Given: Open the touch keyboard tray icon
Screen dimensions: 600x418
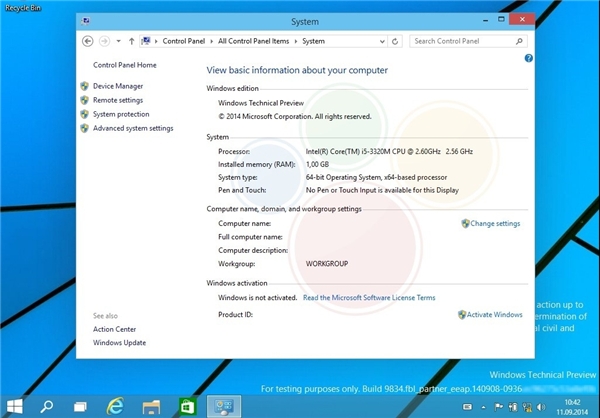Looking at the screenshot, I should coord(467,407).
